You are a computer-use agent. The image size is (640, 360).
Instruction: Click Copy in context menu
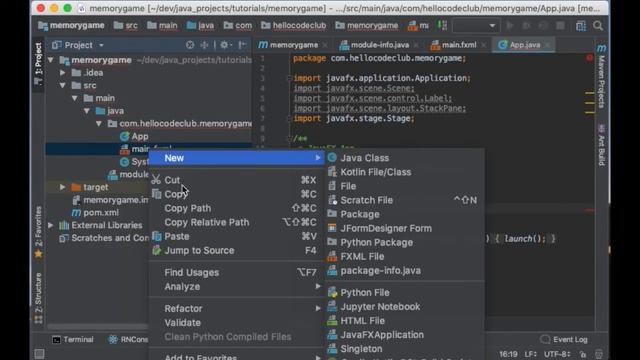coord(236,194)
